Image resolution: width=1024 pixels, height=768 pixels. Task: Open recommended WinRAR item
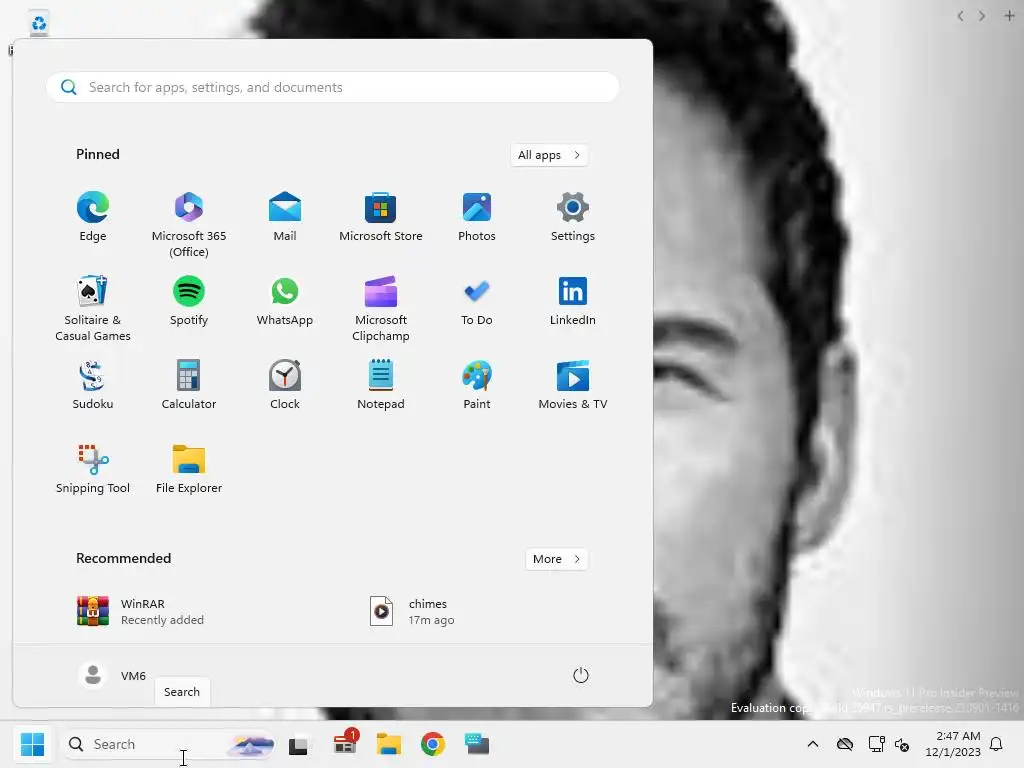coord(140,611)
